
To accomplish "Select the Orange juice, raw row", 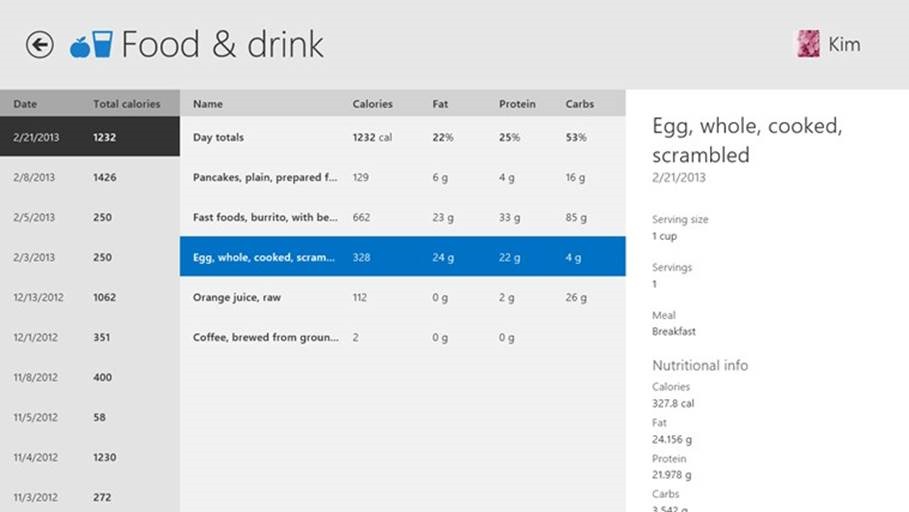I will click(402, 297).
